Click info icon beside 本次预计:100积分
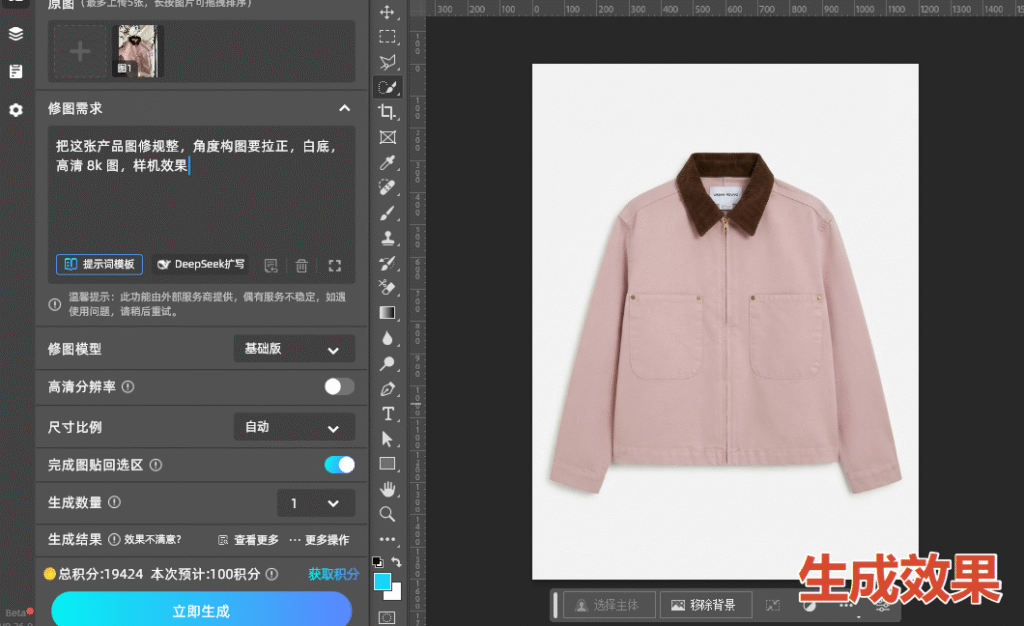The height and width of the screenshot is (626, 1024). point(272,574)
